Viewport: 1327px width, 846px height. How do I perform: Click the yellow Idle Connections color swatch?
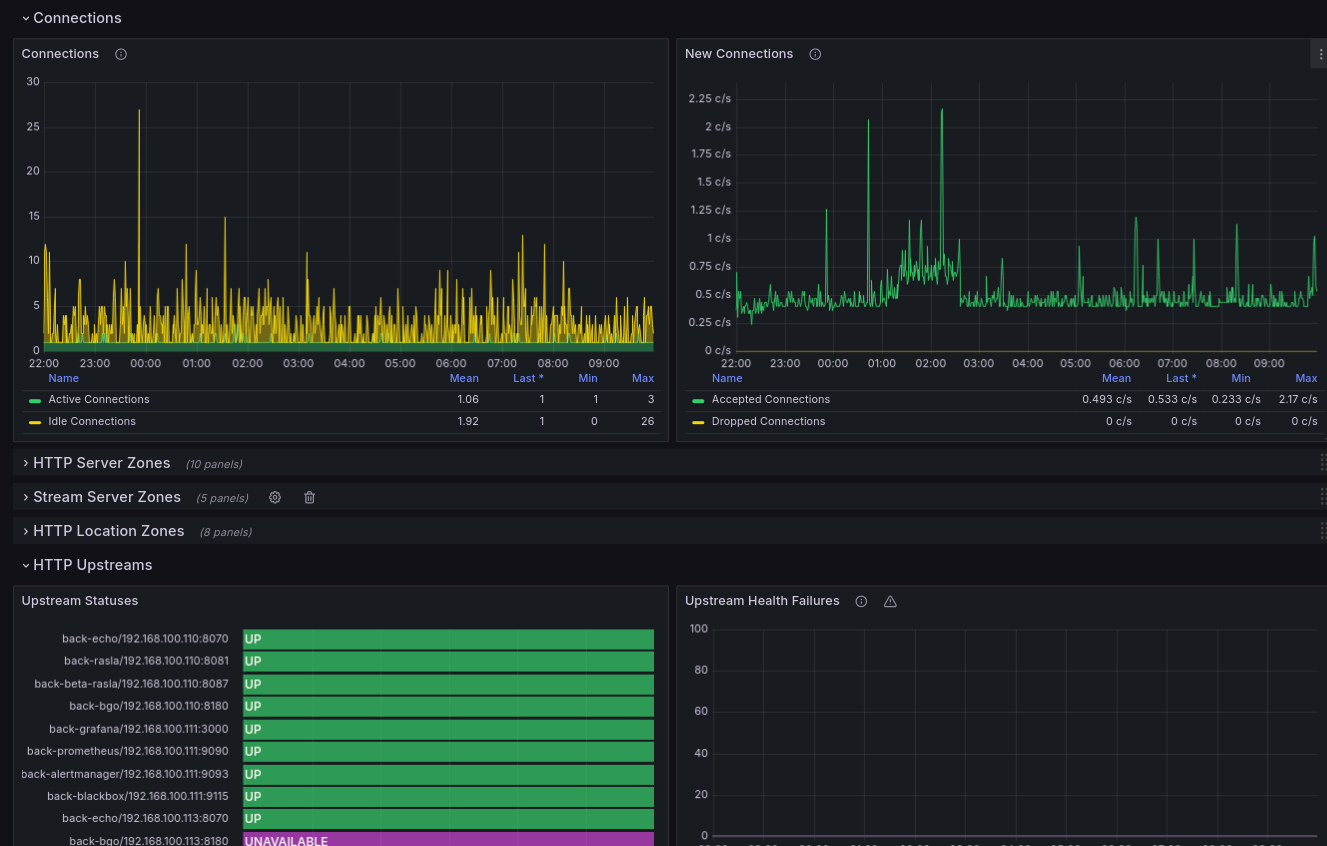(x=35, y=422)
